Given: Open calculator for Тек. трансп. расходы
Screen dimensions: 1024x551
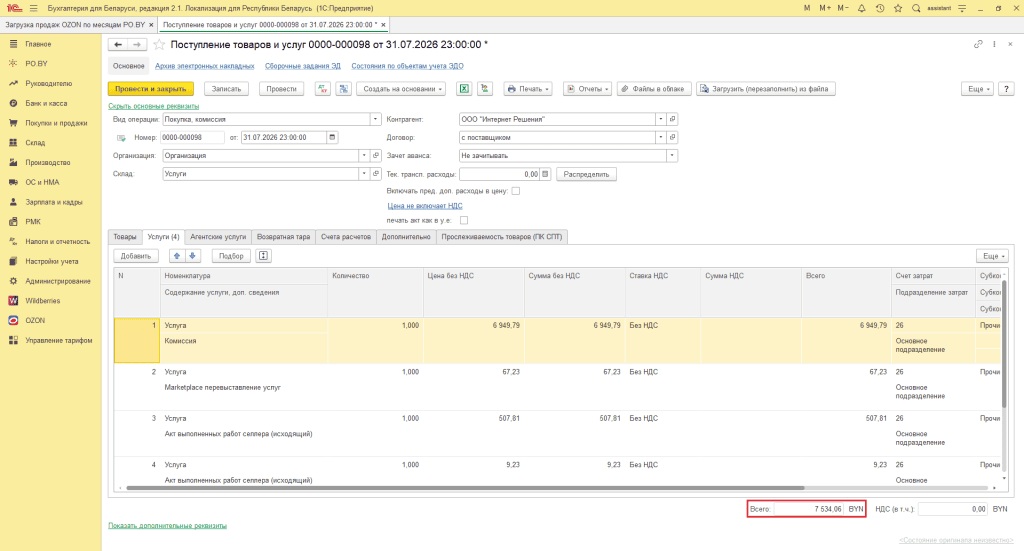Looking at the screenshot, I should tap(545, 174).
